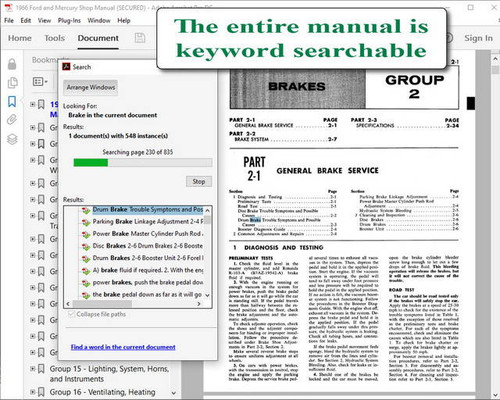The image size is (500, 400).
Task: Click the results list scroll-right arrow
Action: tap(199, 304)
